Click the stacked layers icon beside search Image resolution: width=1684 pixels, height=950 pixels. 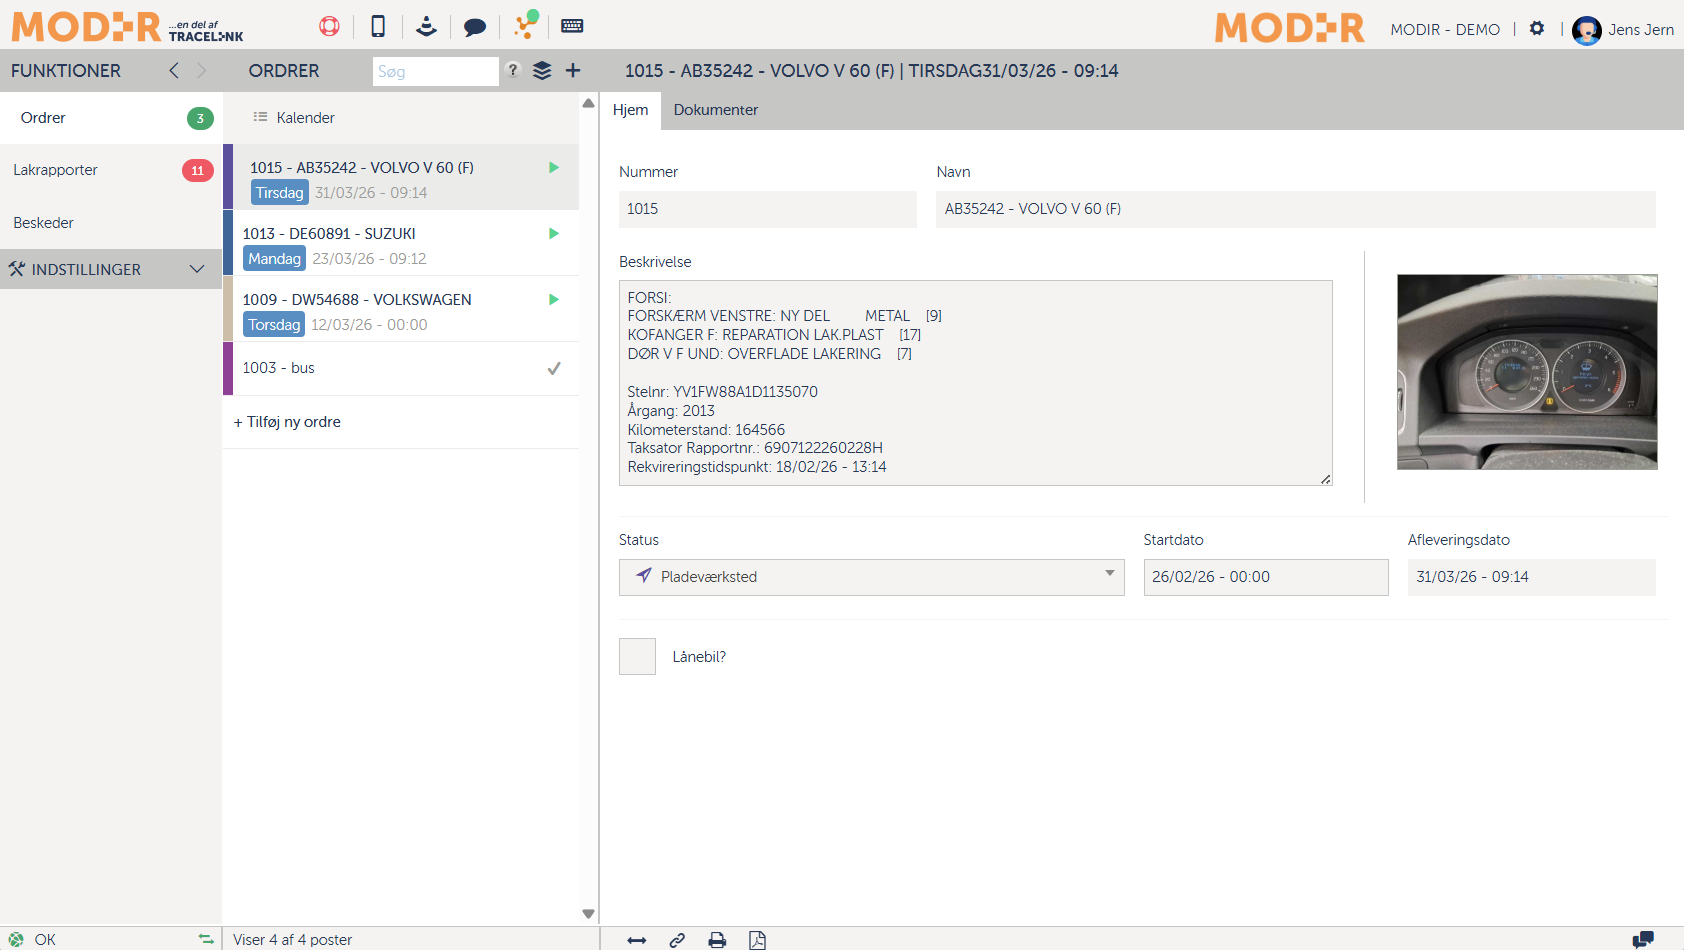(x=542, y=71)
